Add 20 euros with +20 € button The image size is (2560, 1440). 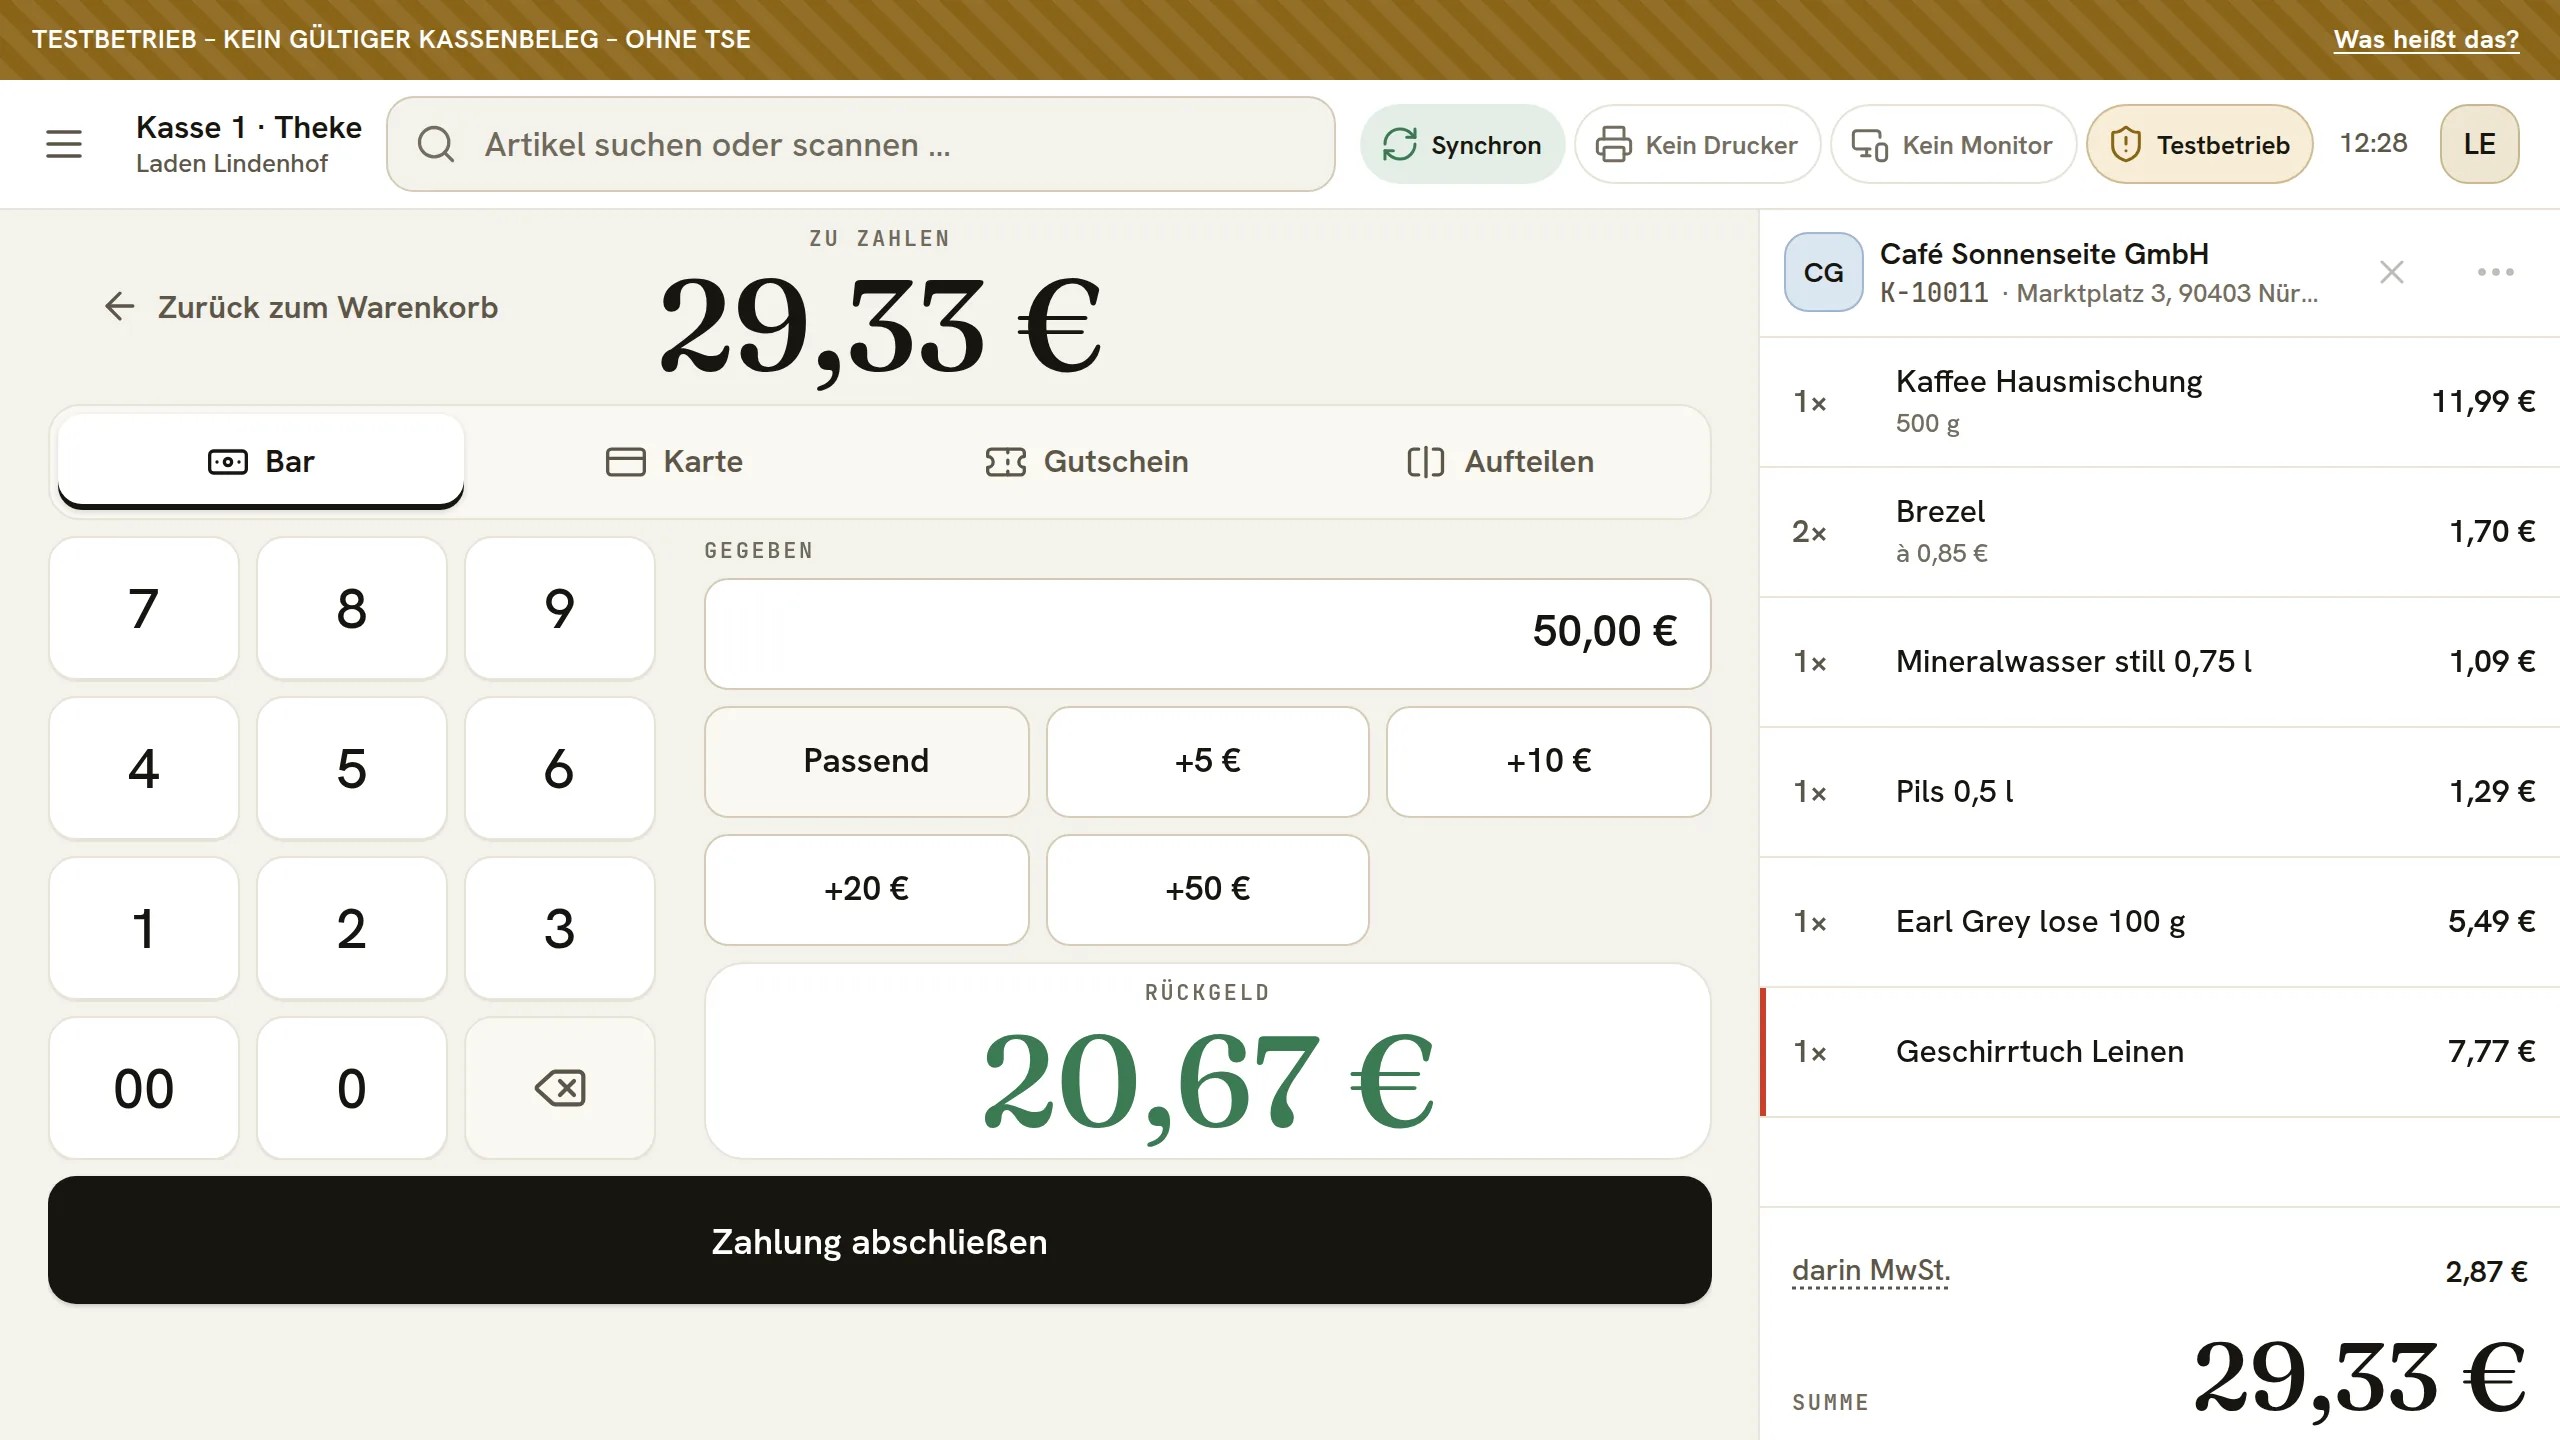867,889
